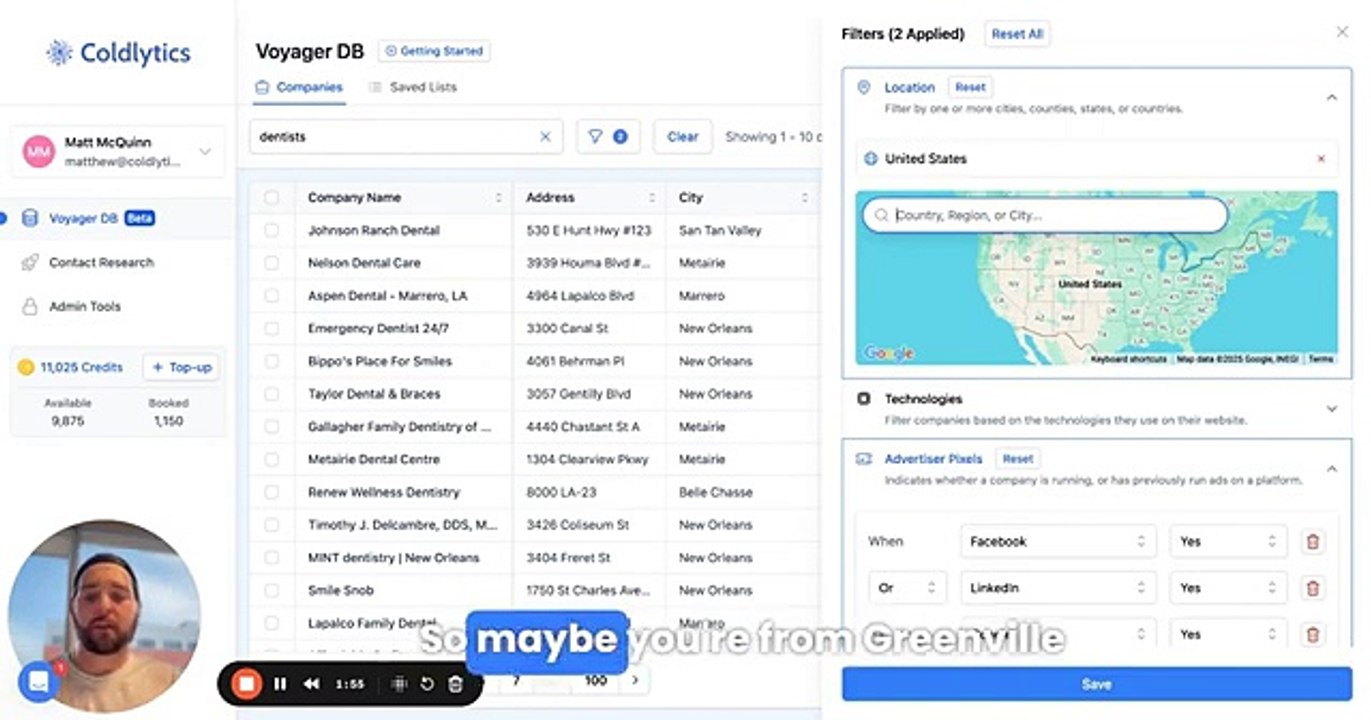Image resolution: width=1371 pixels, height=720 pixels.
Task: Open the Or operator dropdown beside LinkedIn
Action: (x=906, y=588)
